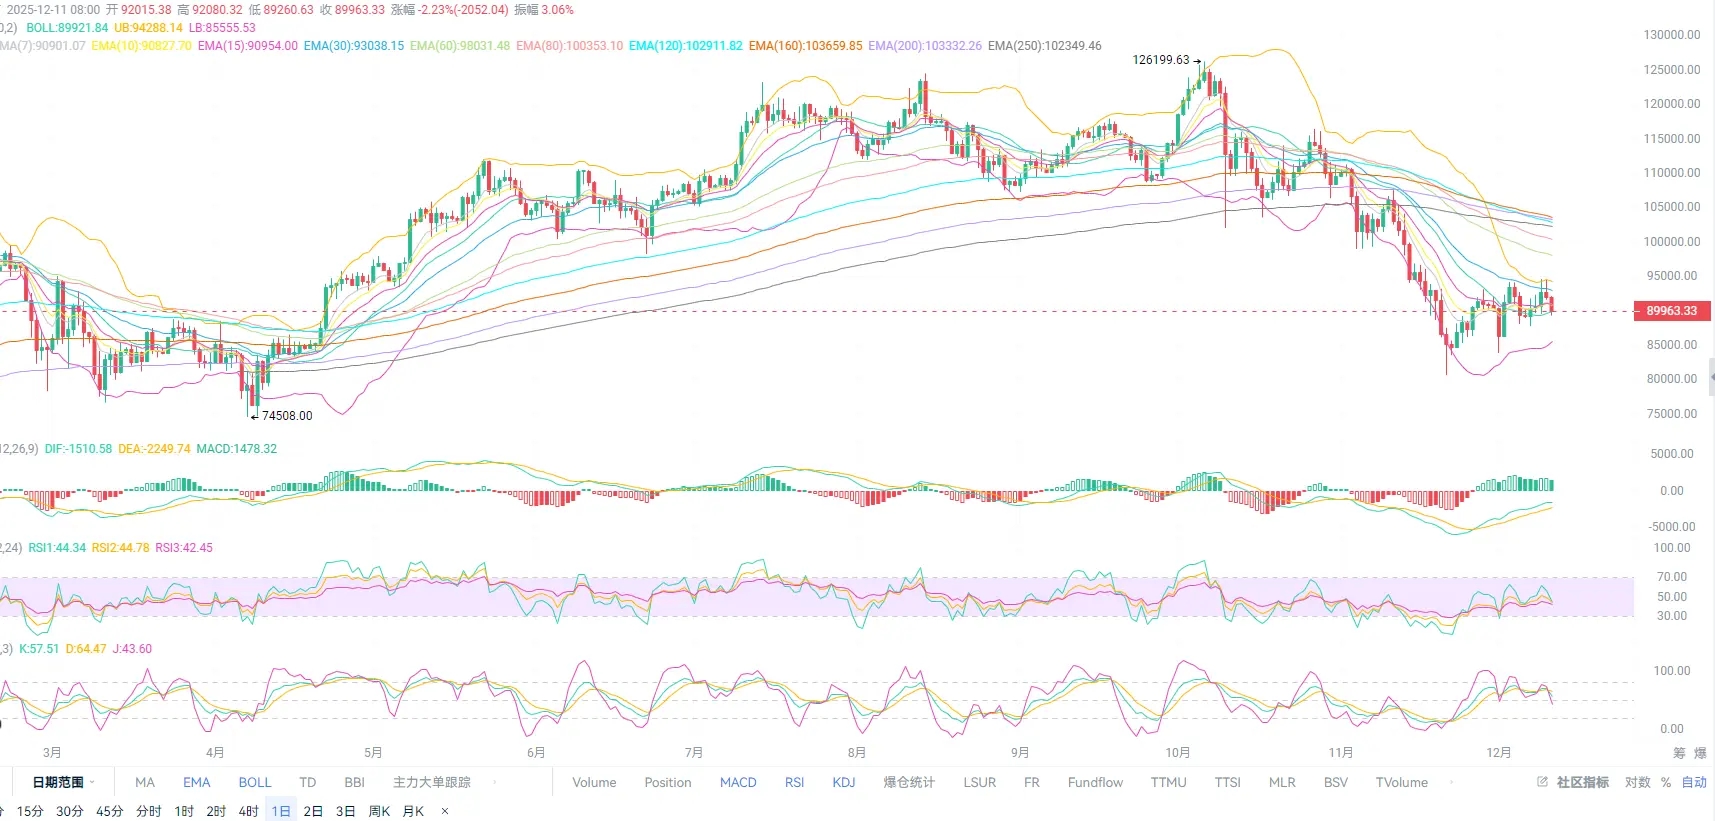Switch to the 4时 timeframe
The height and width of the screenshot is (821, 1715).
249,811
